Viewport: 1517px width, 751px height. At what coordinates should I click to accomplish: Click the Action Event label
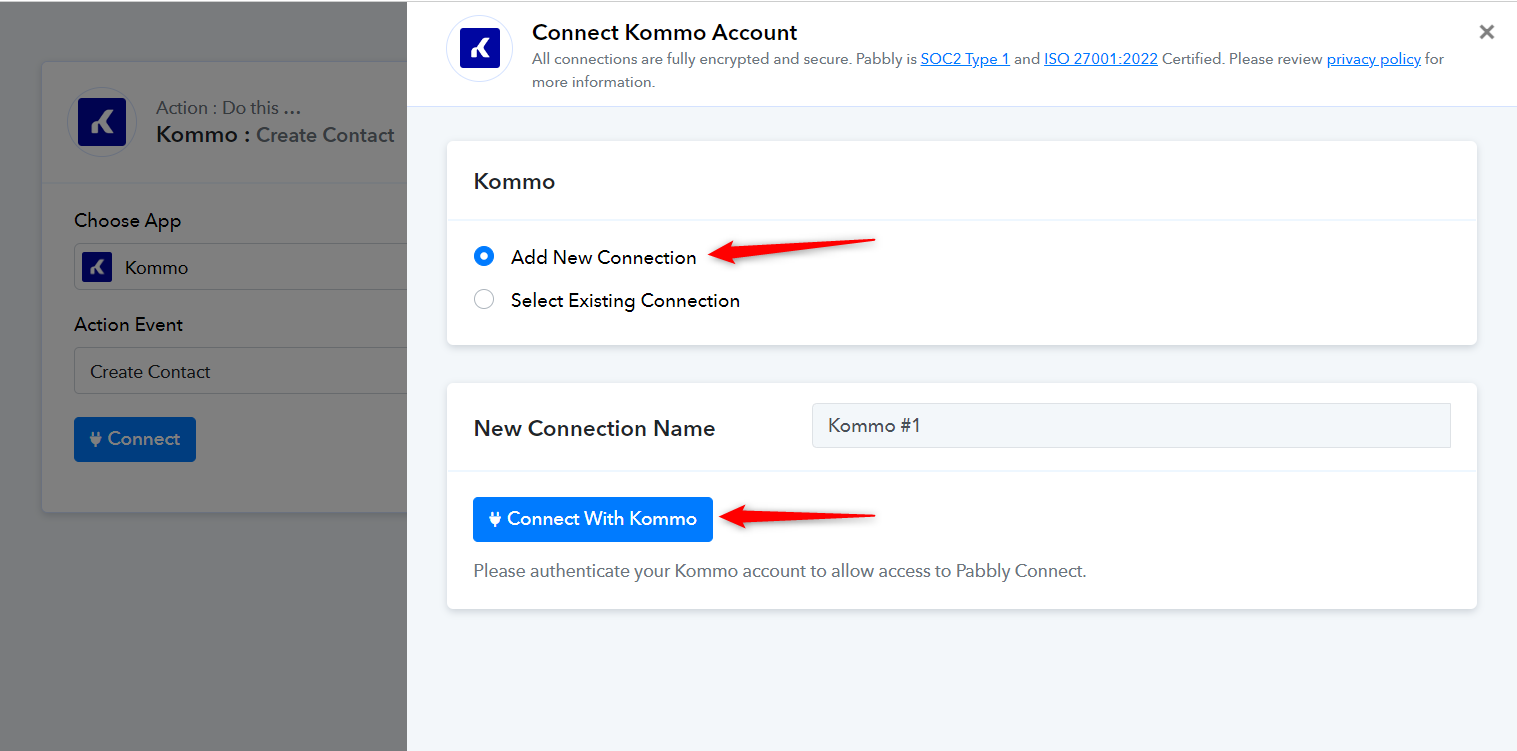click(x=129, y=325)
